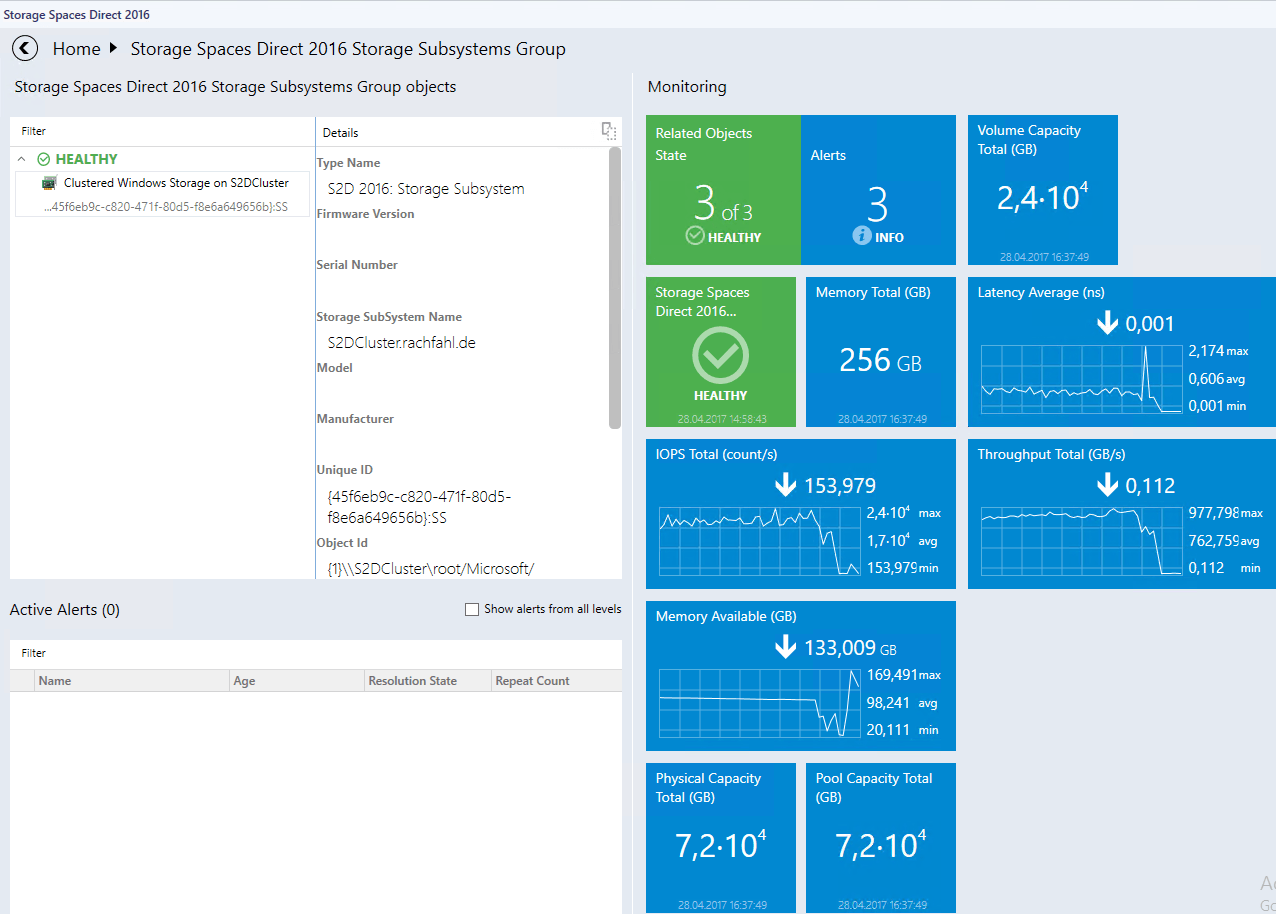Click the back arrow circle button

pos(25,48)
